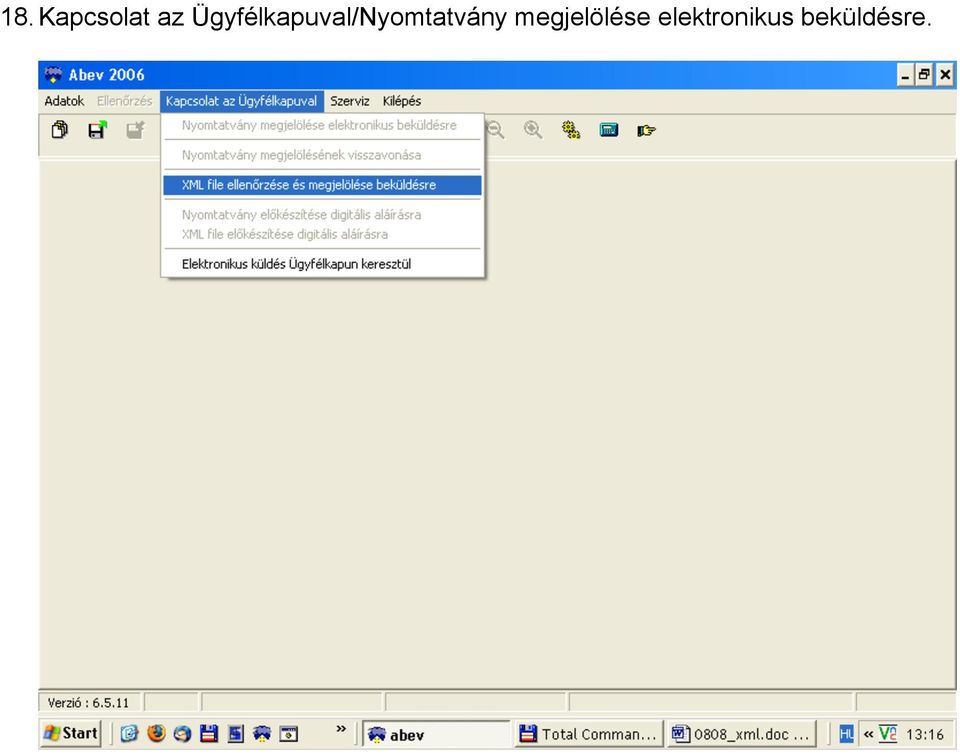Choose XML file ellenőrzése és megjelölése beküldésre
Viewport: 960px width, 756px height.
[x=322, y=185]
